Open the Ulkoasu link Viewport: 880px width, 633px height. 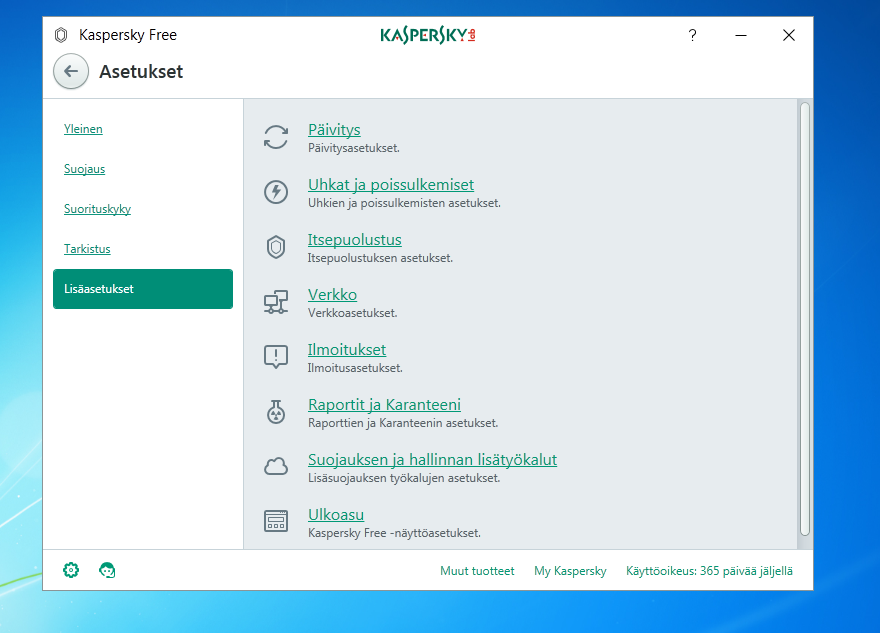[336, 515]
